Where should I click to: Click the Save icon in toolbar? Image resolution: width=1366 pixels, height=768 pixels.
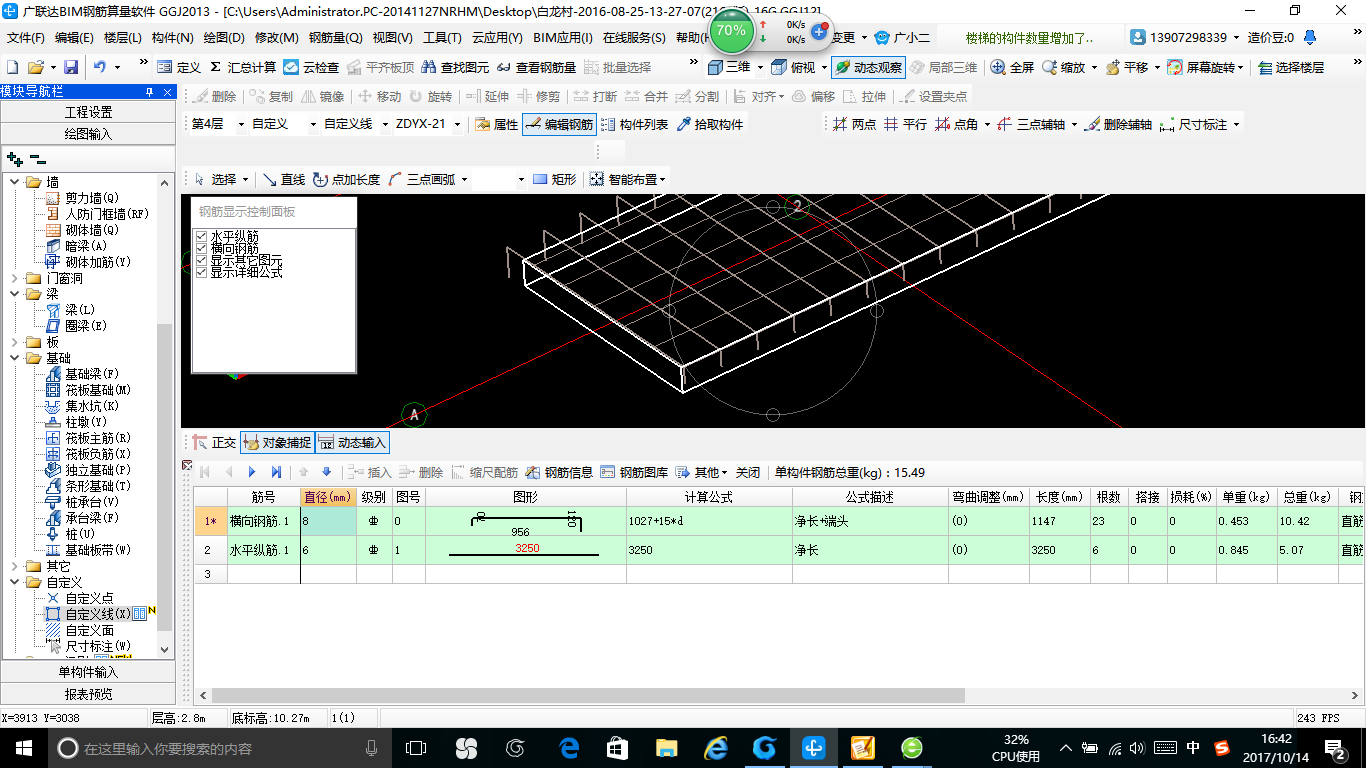pos(71,67)
